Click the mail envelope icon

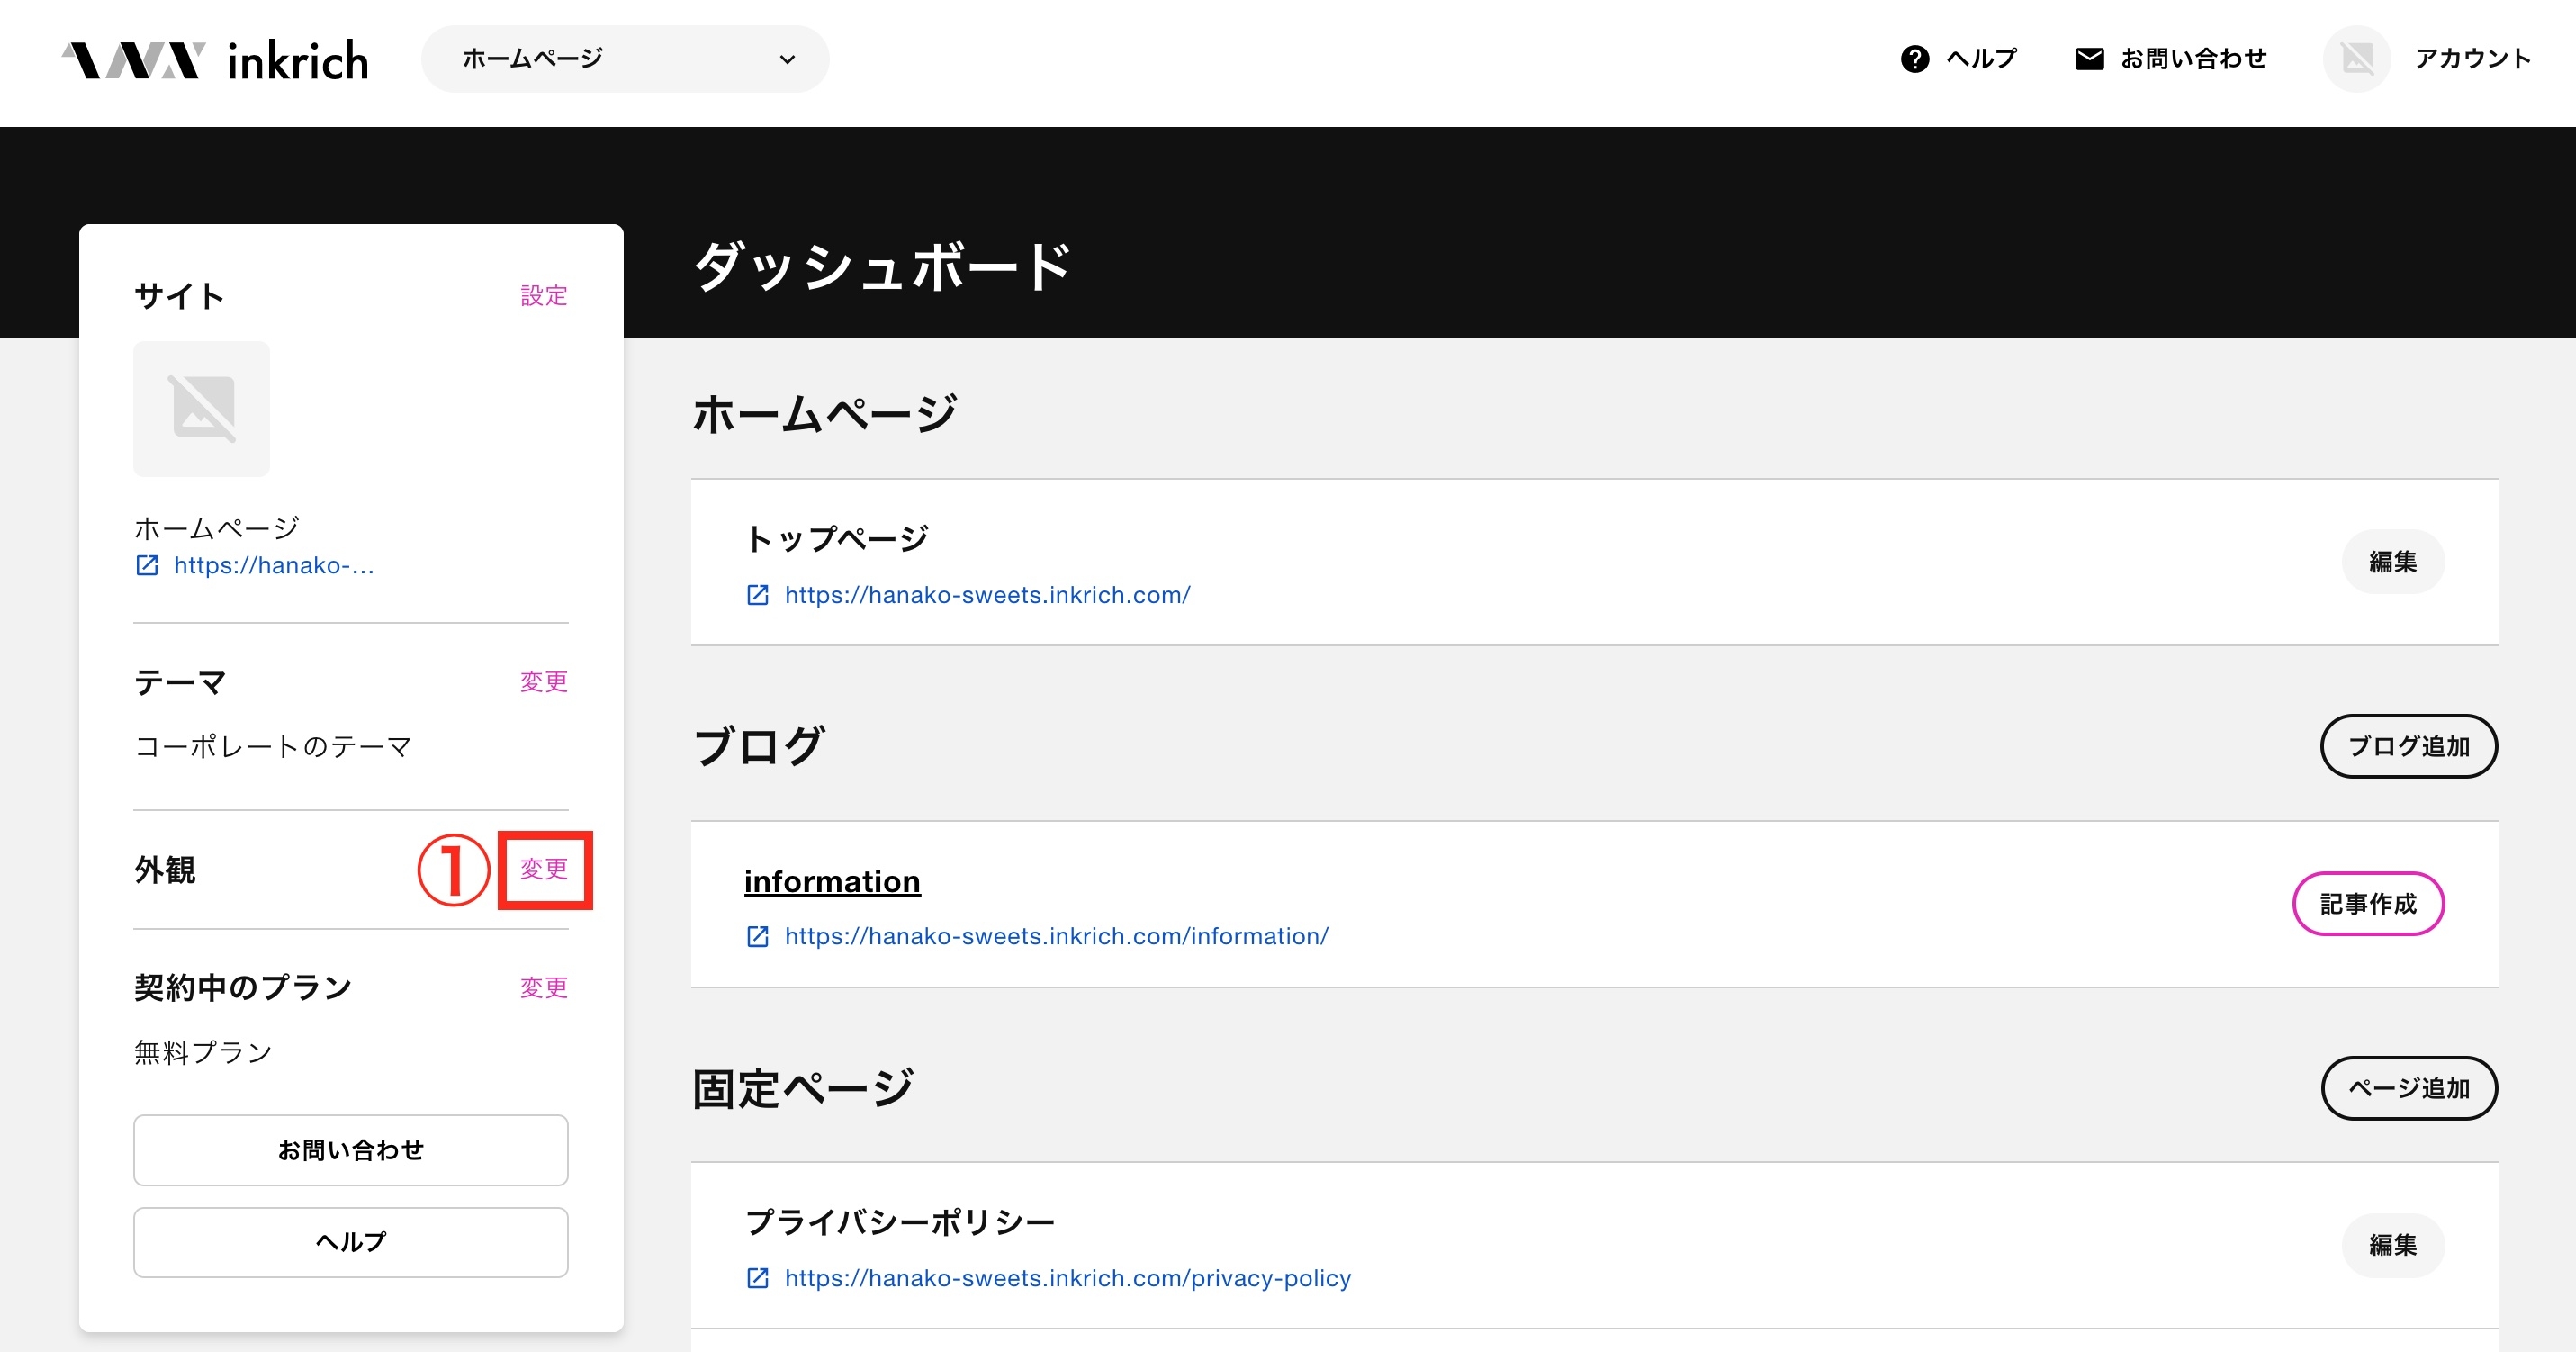(2089, 59)
